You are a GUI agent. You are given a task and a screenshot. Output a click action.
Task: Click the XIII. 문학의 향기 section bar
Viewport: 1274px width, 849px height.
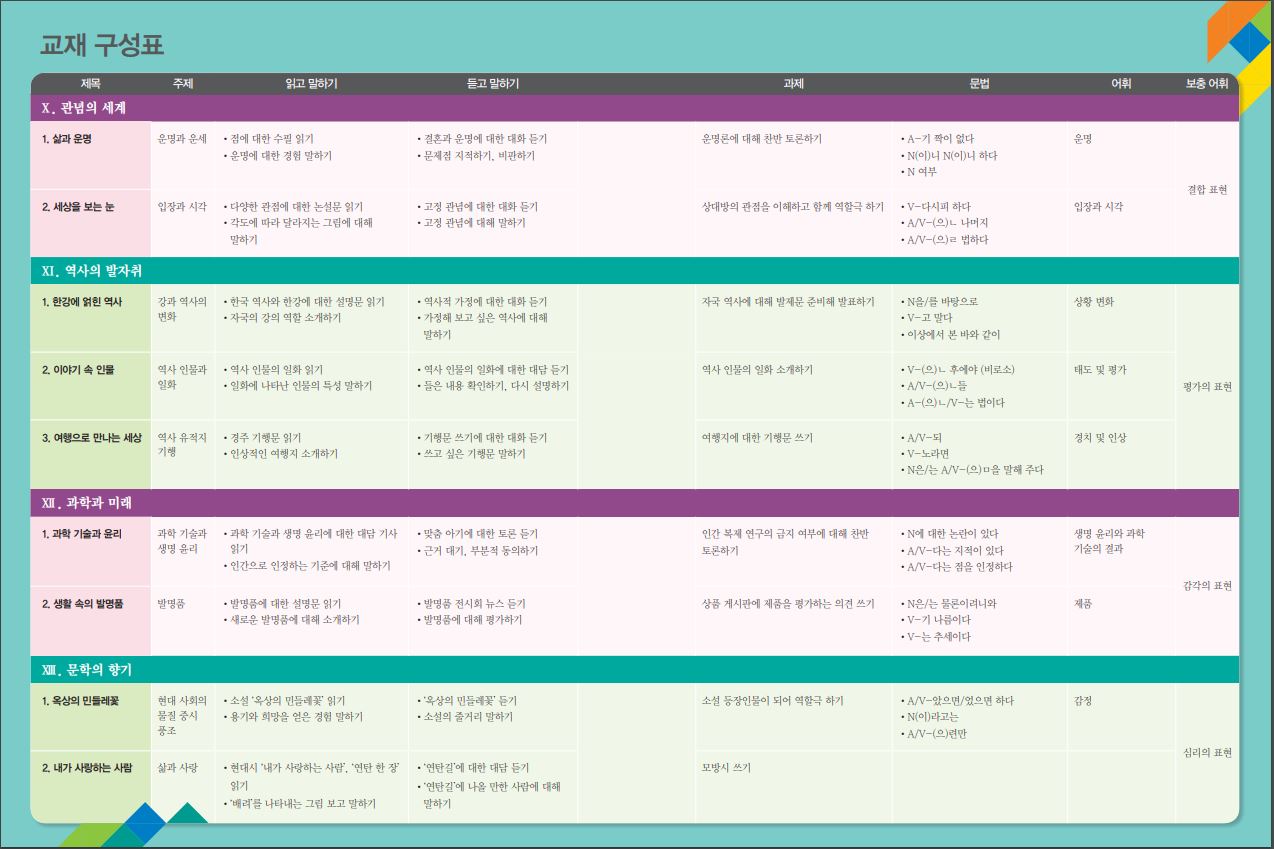(x=634, y=670)
